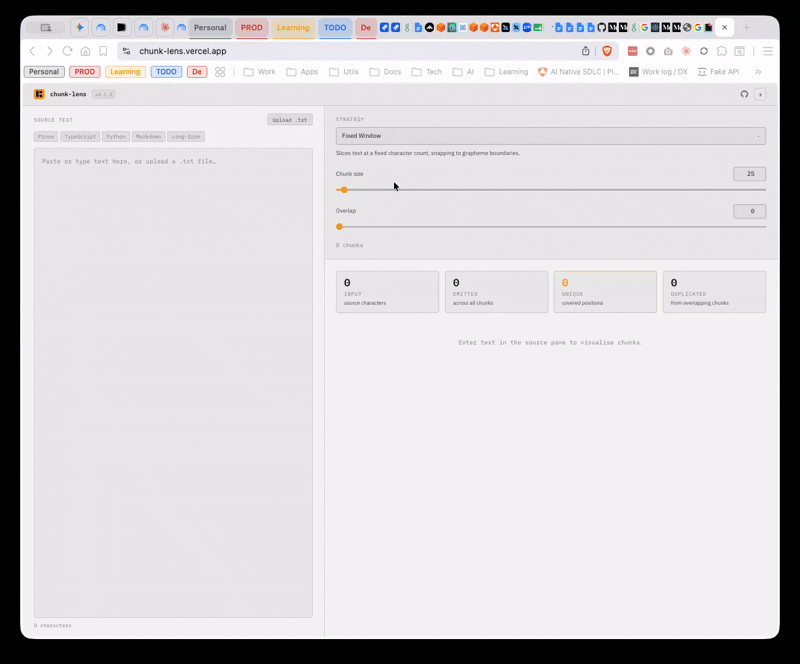Show more bookmarks with double chevron

click(x=758, y=72)
